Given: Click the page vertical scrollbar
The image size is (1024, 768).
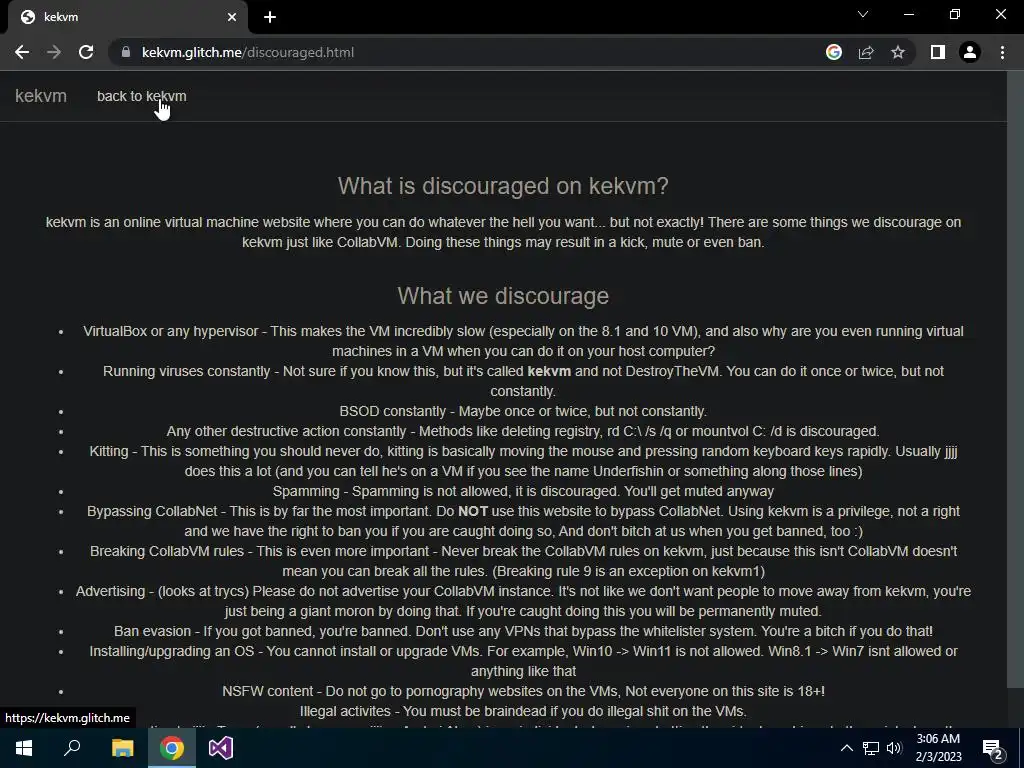Looking at the screenshot, I should [1016, 379].
